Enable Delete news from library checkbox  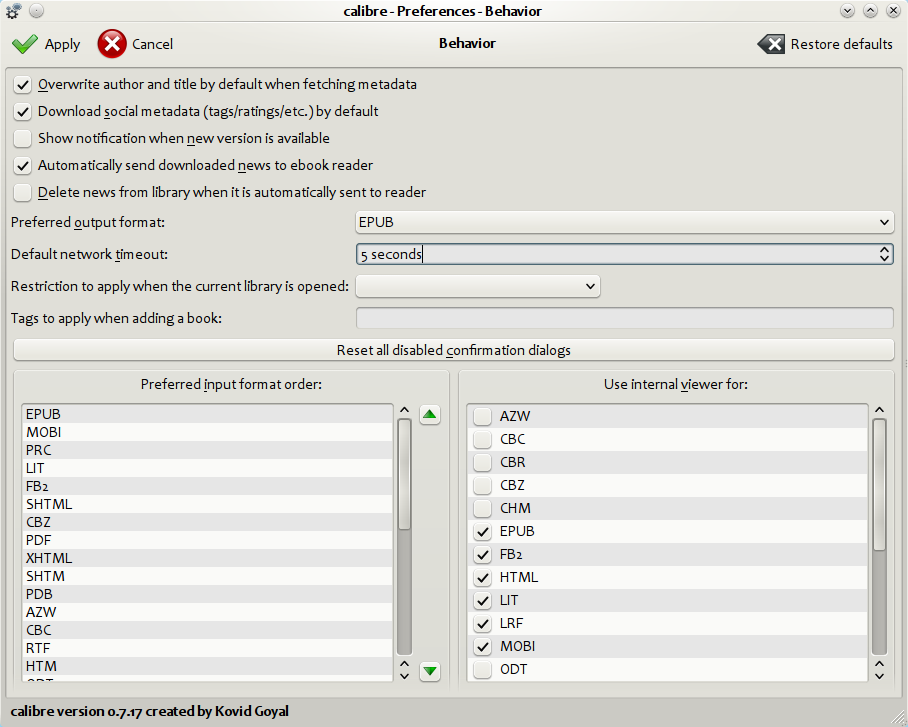[23, 192]
